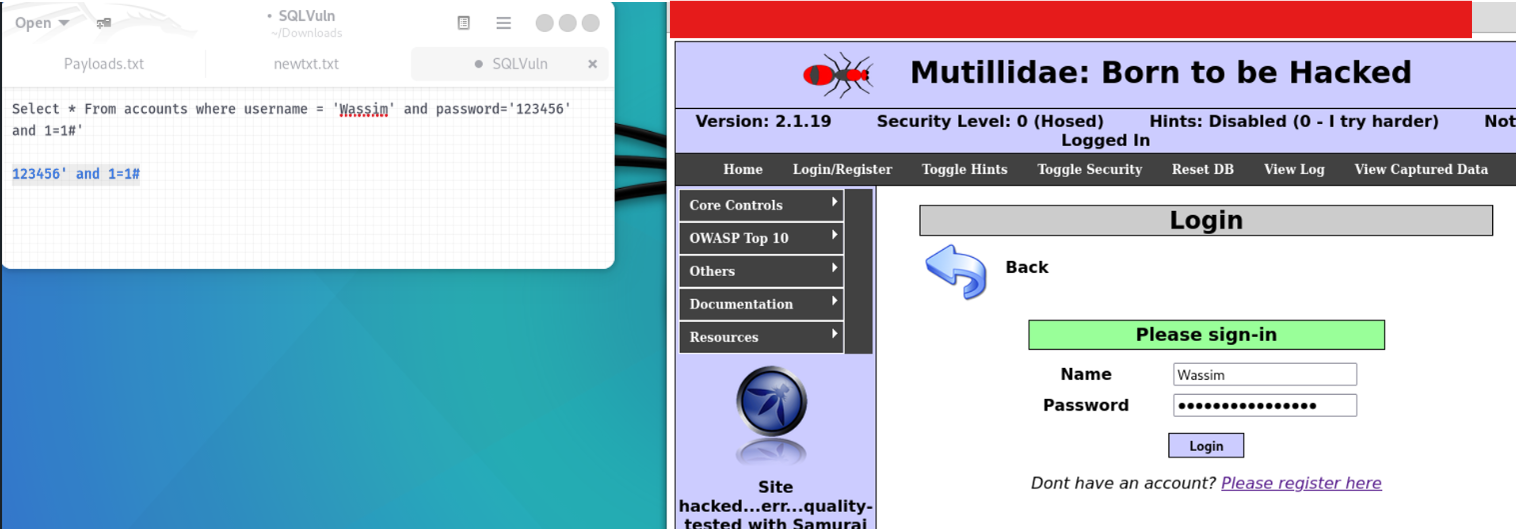Screen dimensions: 1516x529
Task: Open the hamburger menu in text editor
Action: (x=504, y=23)
